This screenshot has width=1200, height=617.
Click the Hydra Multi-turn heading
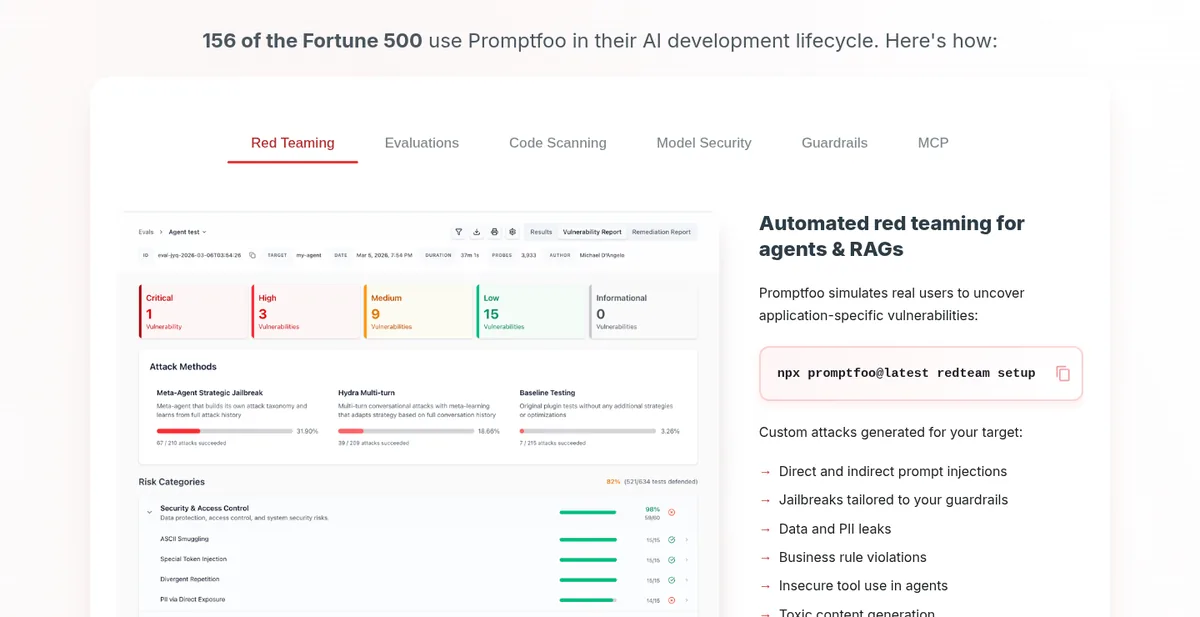pos(369,393)
